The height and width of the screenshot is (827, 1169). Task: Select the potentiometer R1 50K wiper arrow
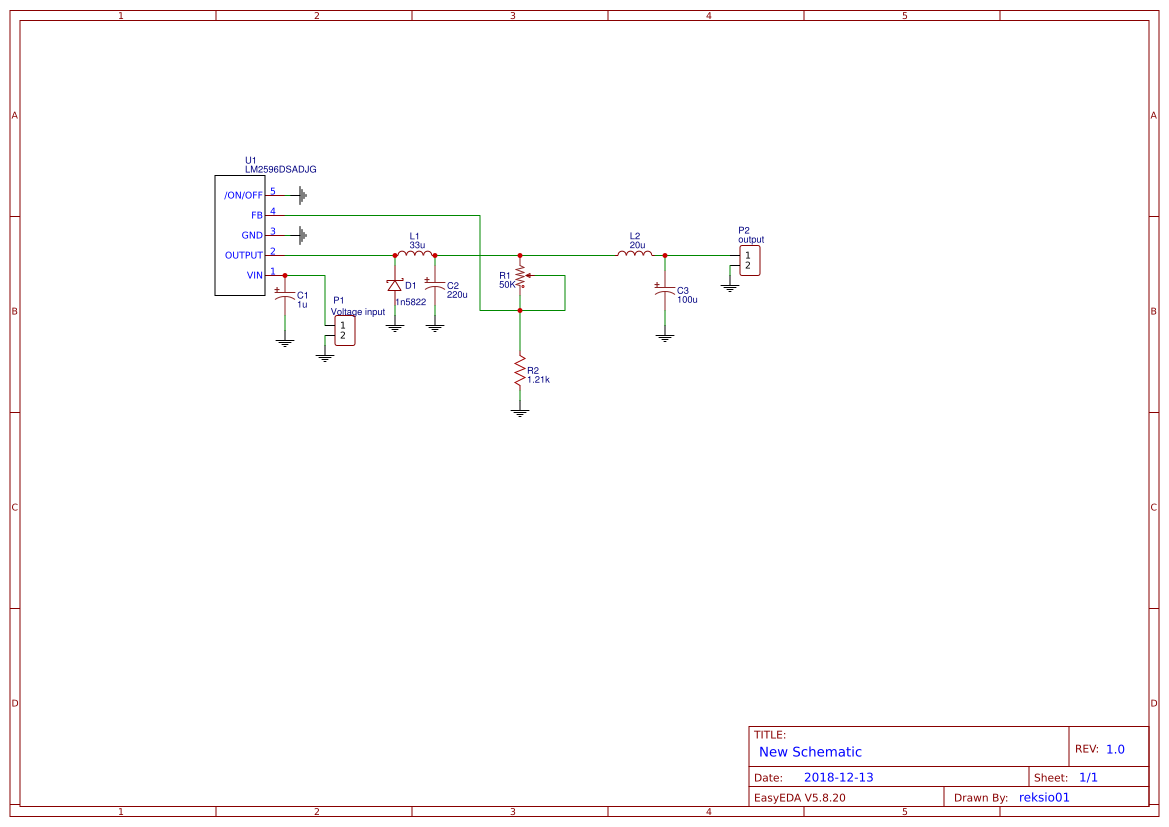(527, 276)
